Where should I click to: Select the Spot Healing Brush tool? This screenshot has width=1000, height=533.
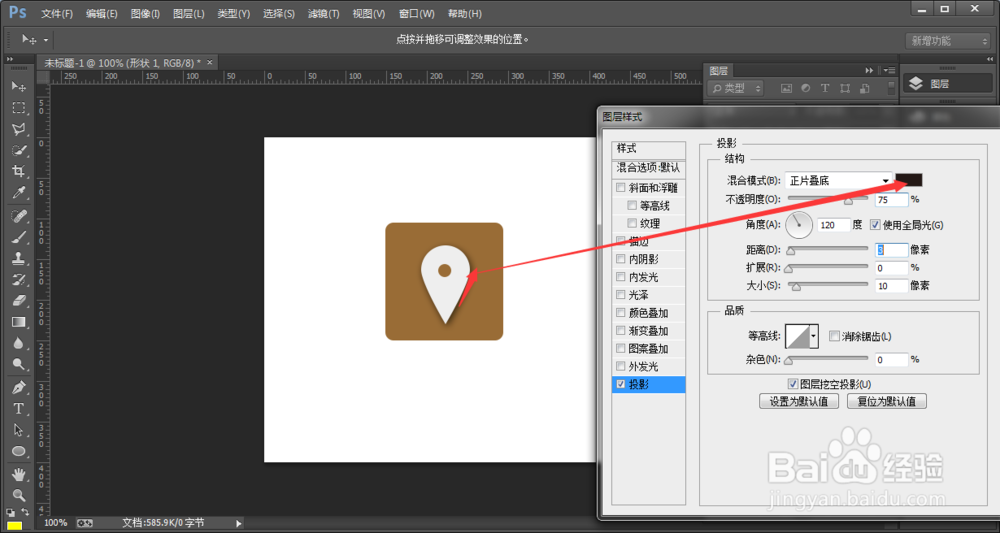18,216
